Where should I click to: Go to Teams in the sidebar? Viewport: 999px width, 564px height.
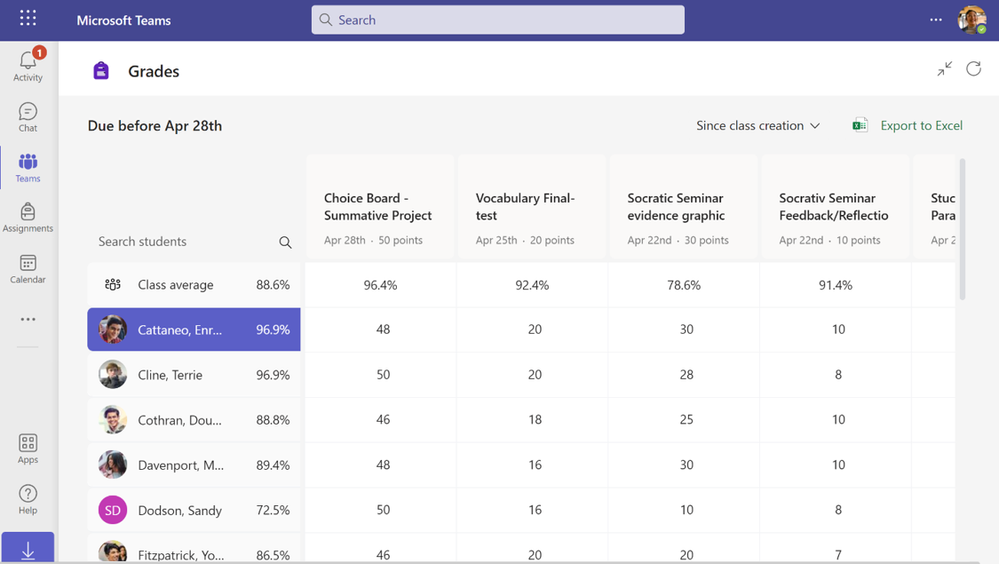[x=28, y=168]
